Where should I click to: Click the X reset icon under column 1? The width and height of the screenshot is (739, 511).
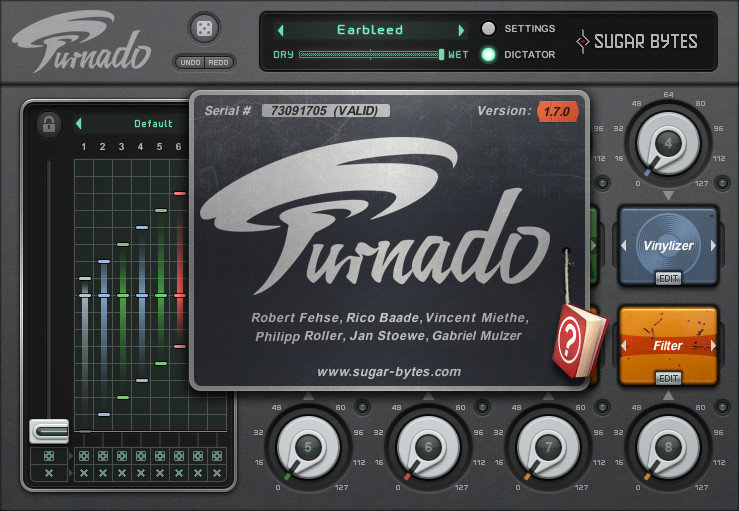84,473
